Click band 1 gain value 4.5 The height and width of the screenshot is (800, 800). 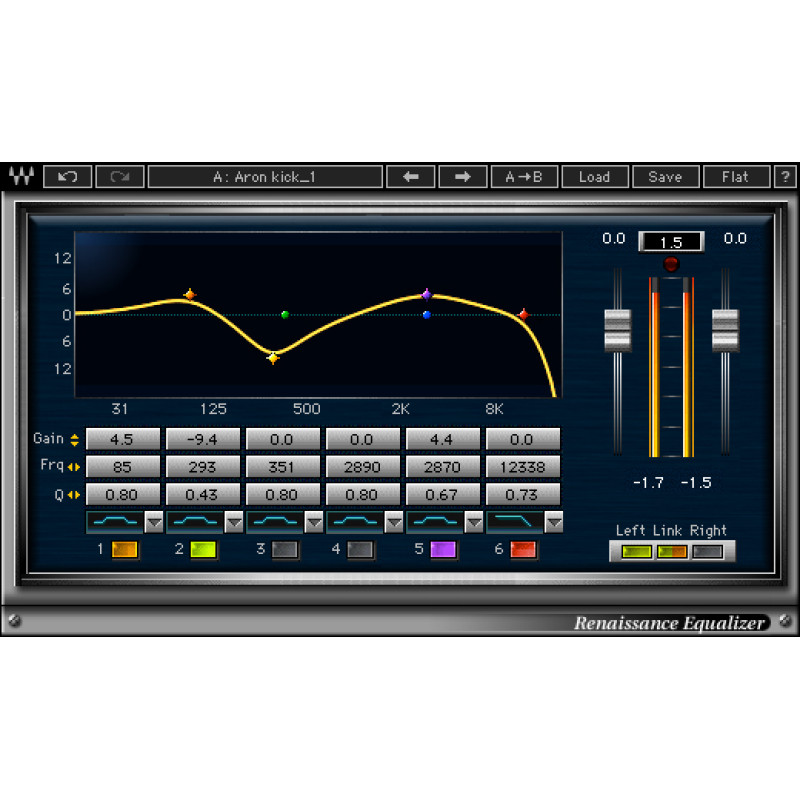pyautogui.click(x=123, y=439)
